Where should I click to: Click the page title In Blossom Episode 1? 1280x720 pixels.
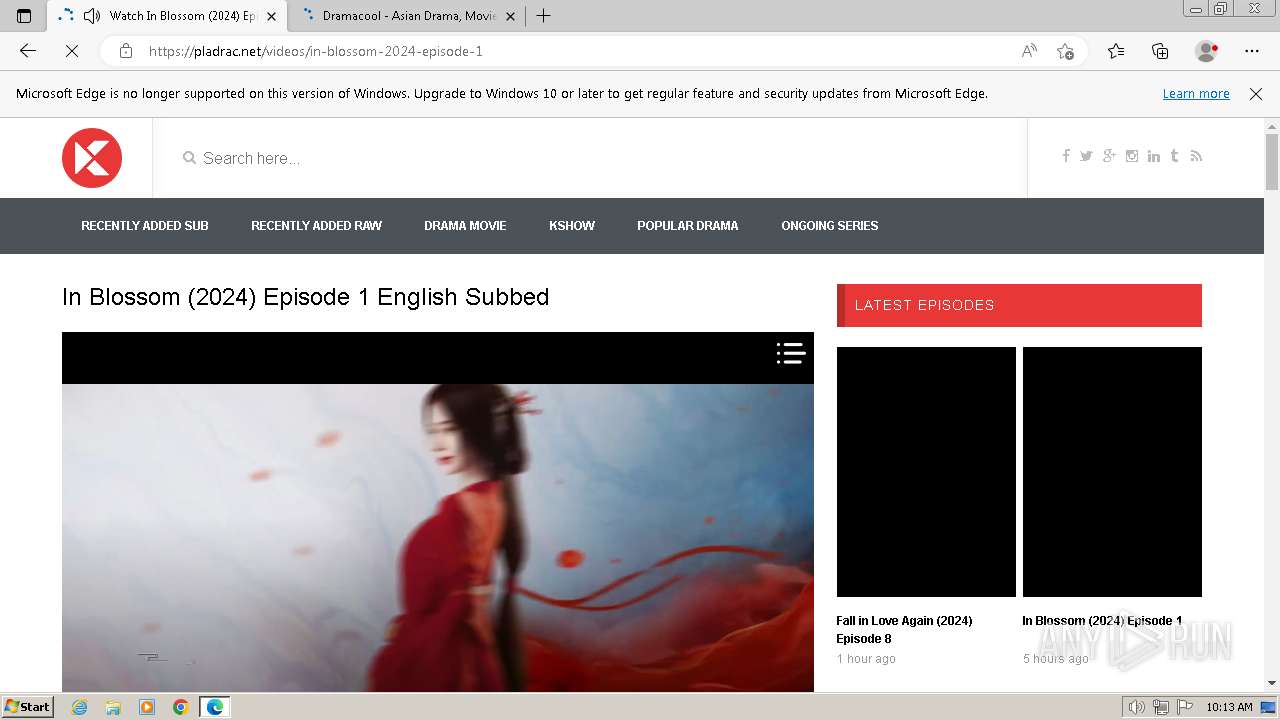coord(306,297)
